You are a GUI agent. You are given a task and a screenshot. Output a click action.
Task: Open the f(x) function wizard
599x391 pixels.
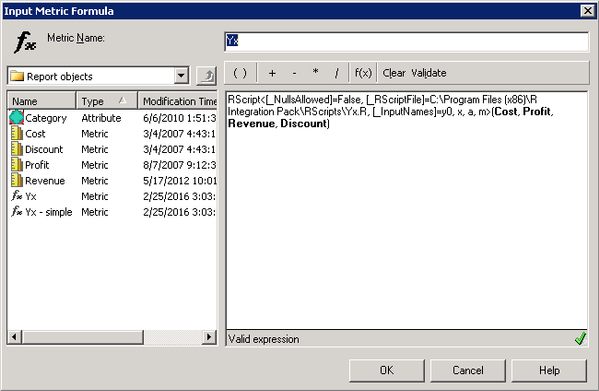tap(363, 73)
